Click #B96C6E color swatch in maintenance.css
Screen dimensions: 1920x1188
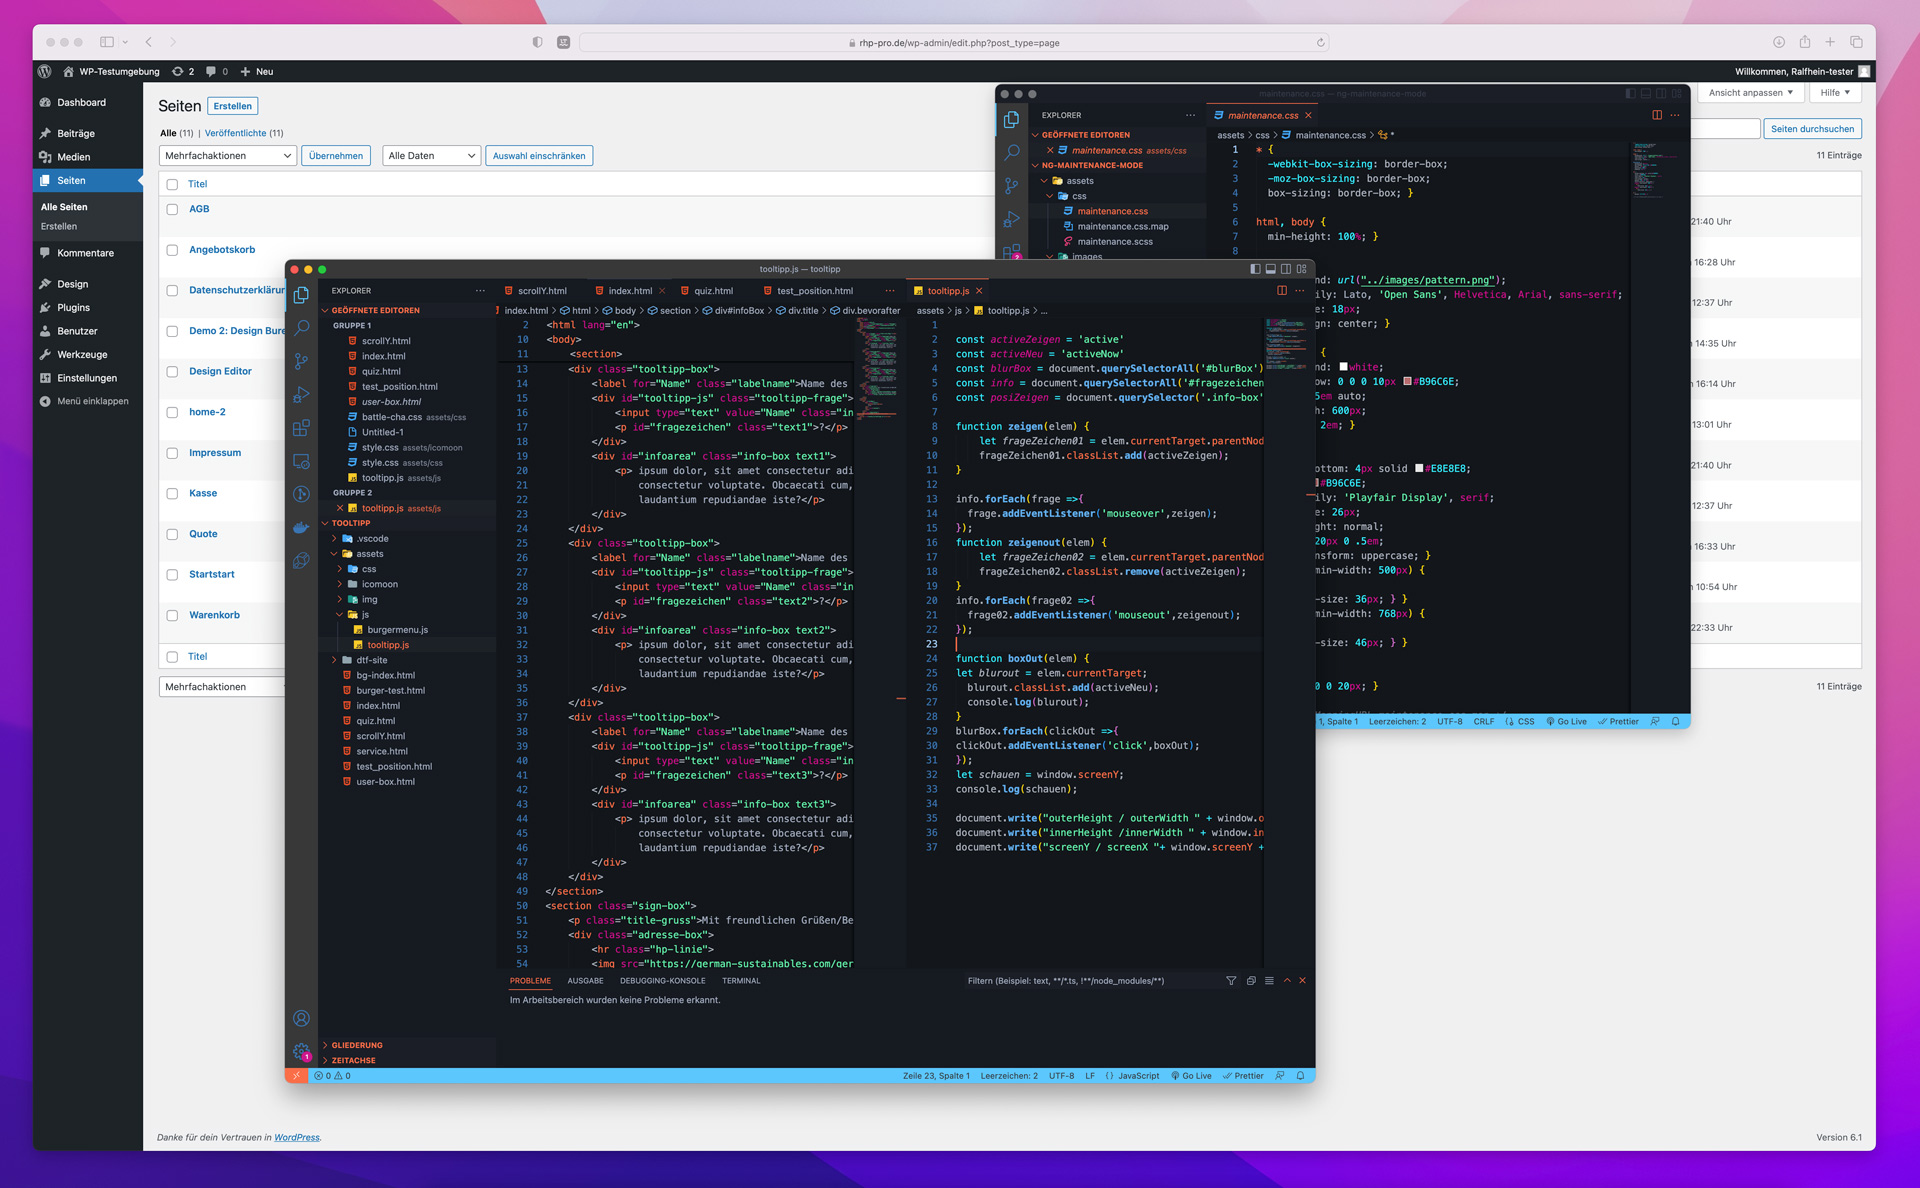click(1408, 381)
